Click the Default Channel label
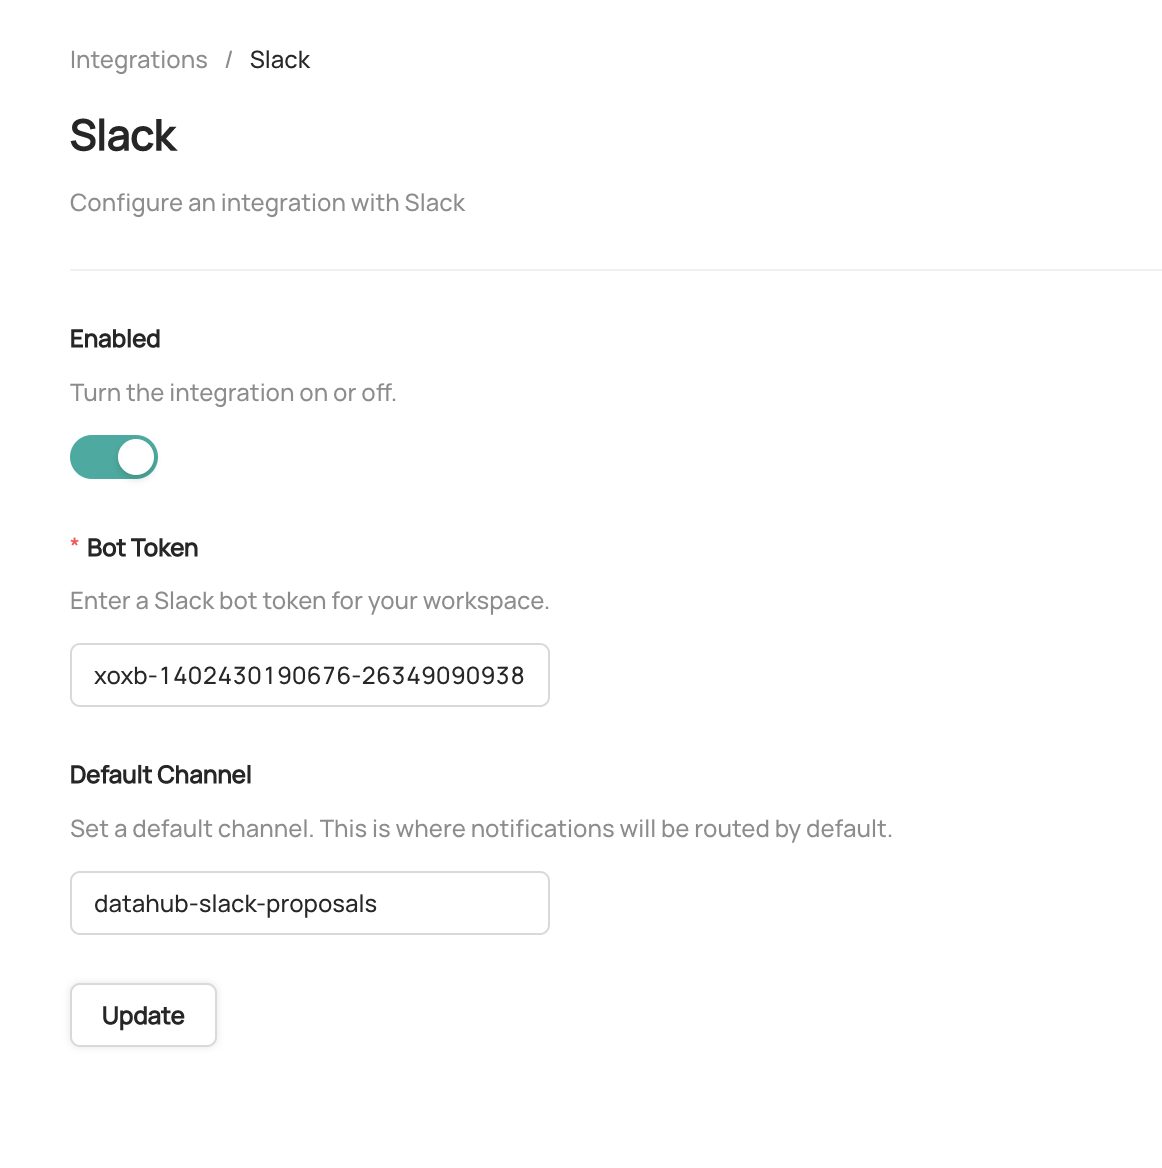The height and width of the screenshot is (1168, 1162). coord(160,775)
